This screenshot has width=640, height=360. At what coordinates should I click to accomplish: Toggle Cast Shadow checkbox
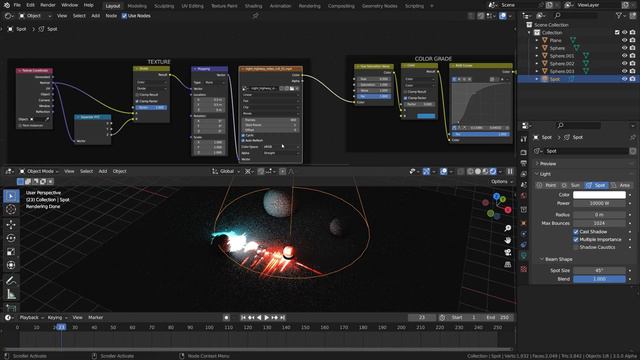pos(576,232)
